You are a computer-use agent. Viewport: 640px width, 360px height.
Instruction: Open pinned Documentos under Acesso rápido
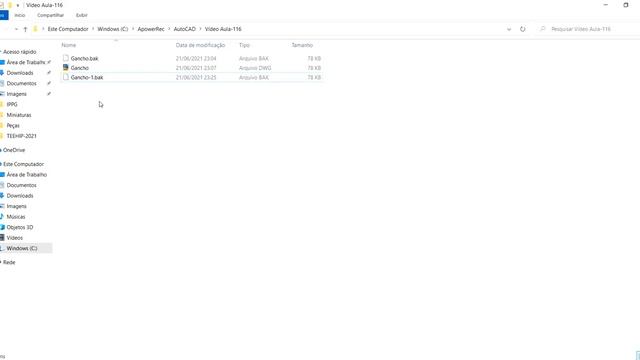click(21, 83)
